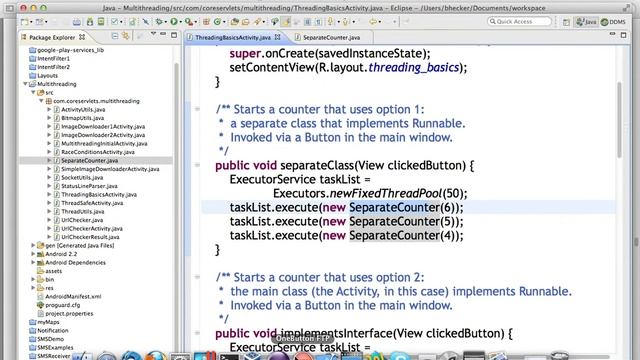Maximize the editor area
This screenshot has width=640, height=360.
[x=623, y=36]
